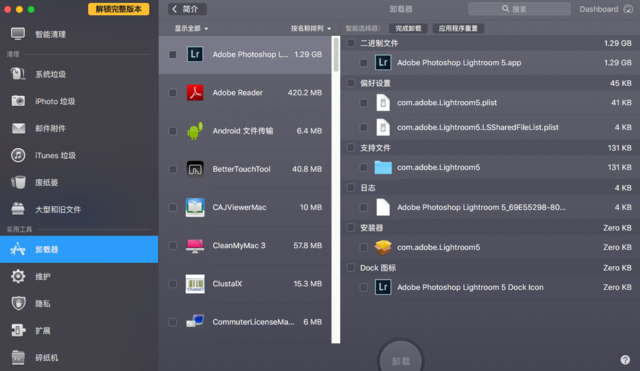
Task: Tick checkbox for Adobe Photoshop Lightroom app
Action: [x=173, y=54]
